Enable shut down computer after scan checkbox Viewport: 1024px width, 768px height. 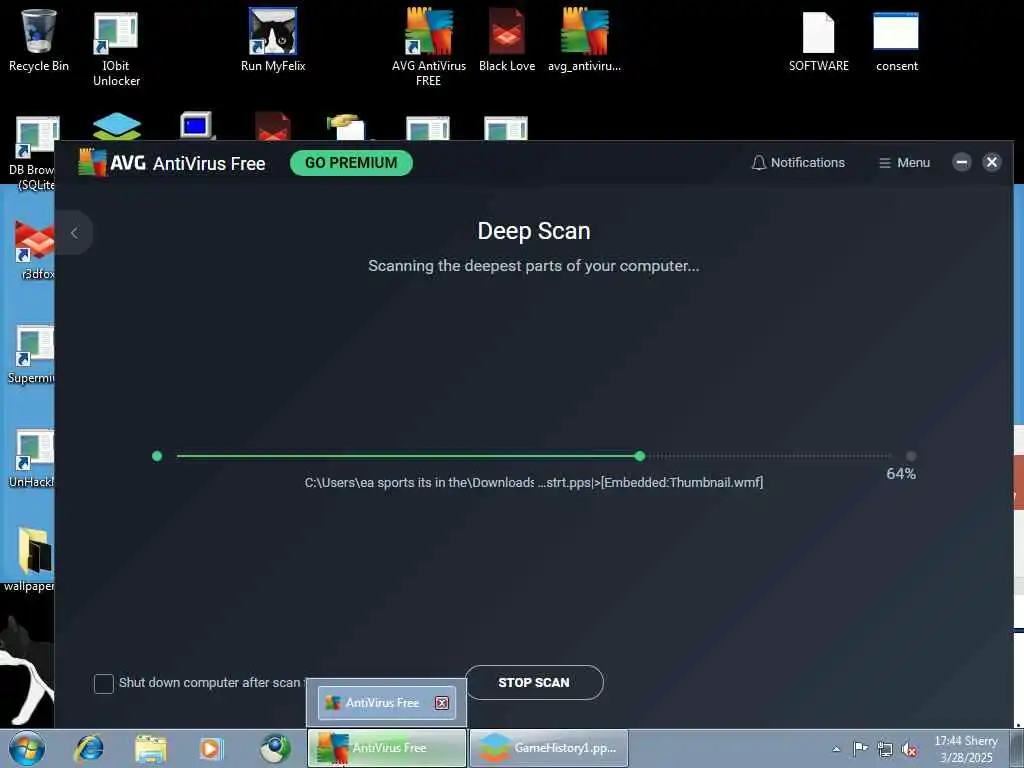click(104, 684)
